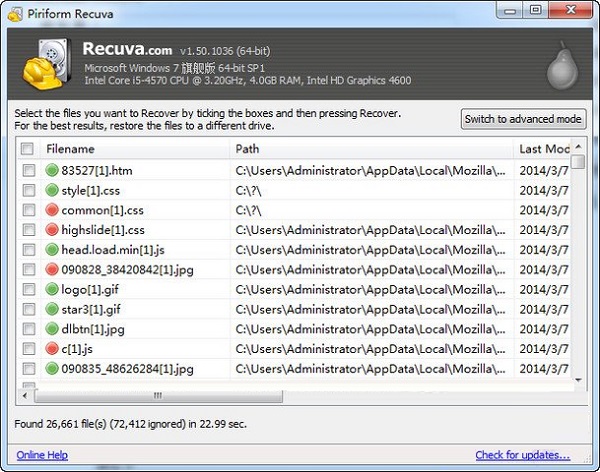Screen dimensions: 600x472
Task: Select the file name highslide[1].css
Action: [x=103, y=230]
